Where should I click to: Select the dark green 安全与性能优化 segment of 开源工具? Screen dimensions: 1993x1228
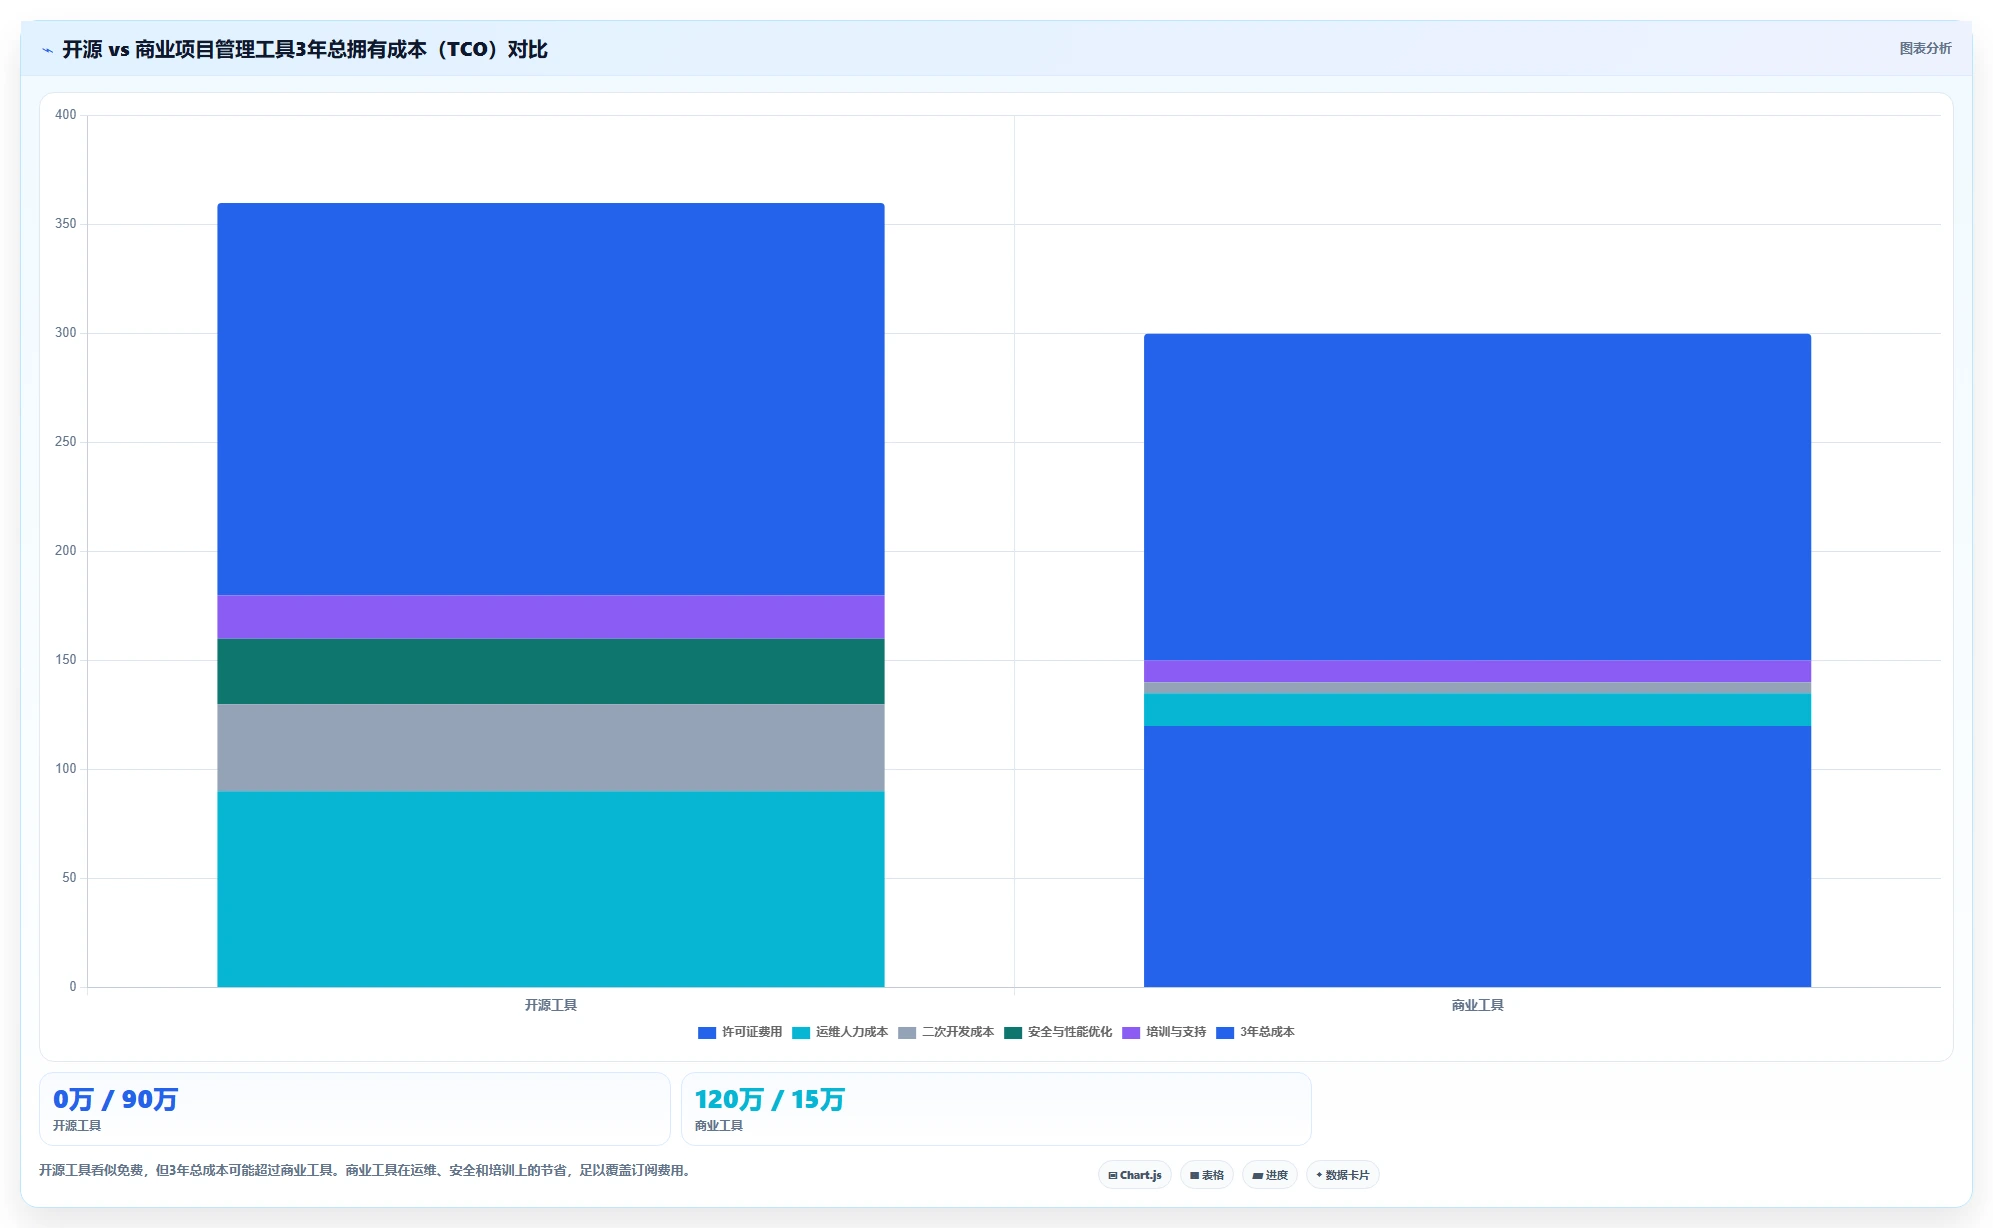click(x=551, y=672)
